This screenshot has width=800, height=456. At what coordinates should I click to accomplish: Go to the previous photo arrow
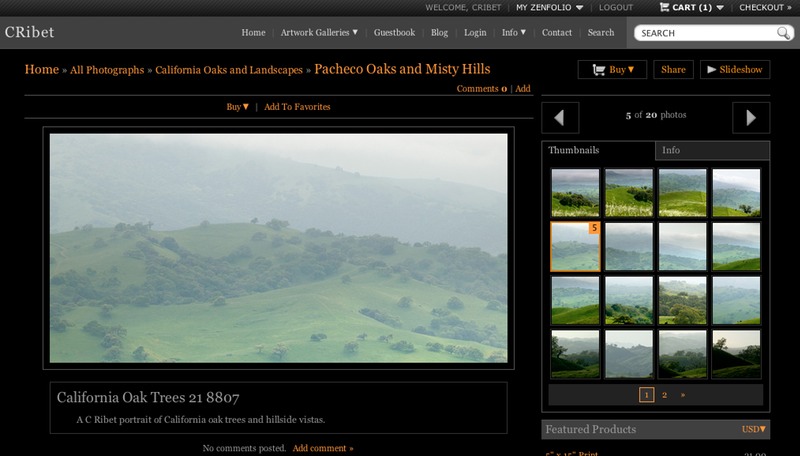(560, 118)
